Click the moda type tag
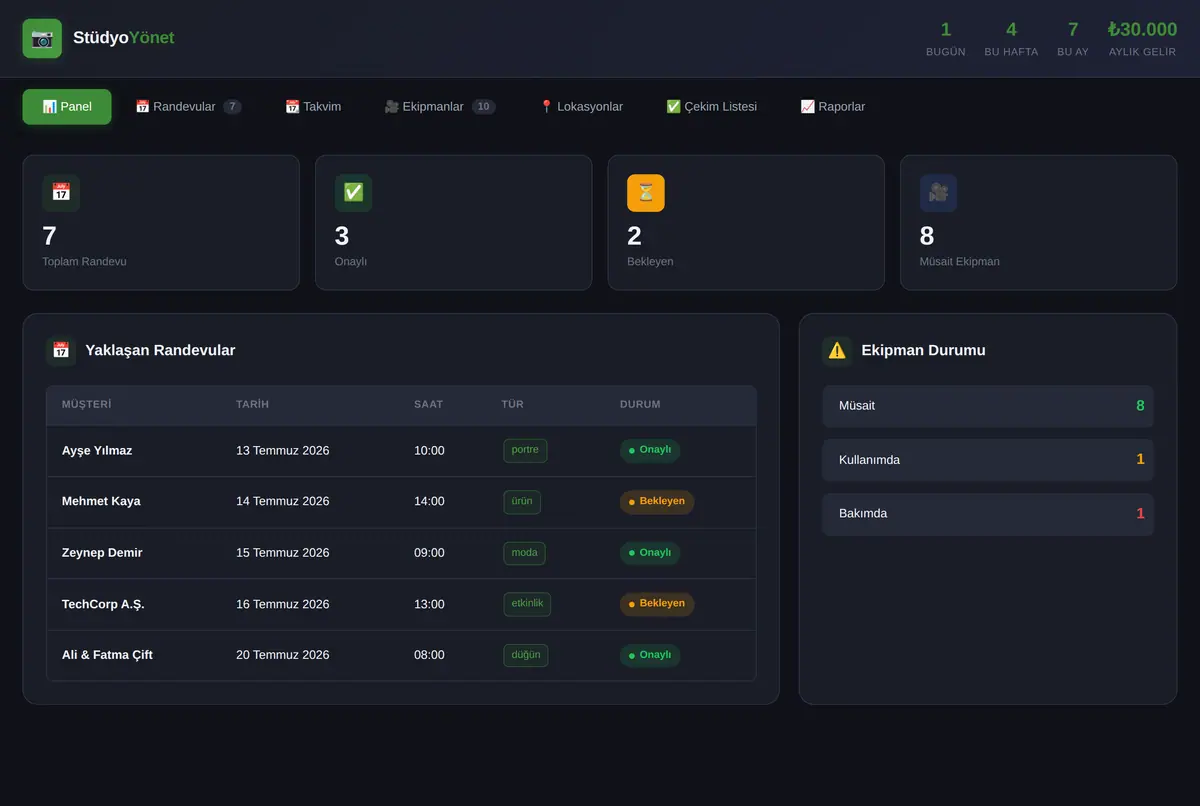This screenshot has height=806, width=1200. pyautogui.click(x=524, y=553)
